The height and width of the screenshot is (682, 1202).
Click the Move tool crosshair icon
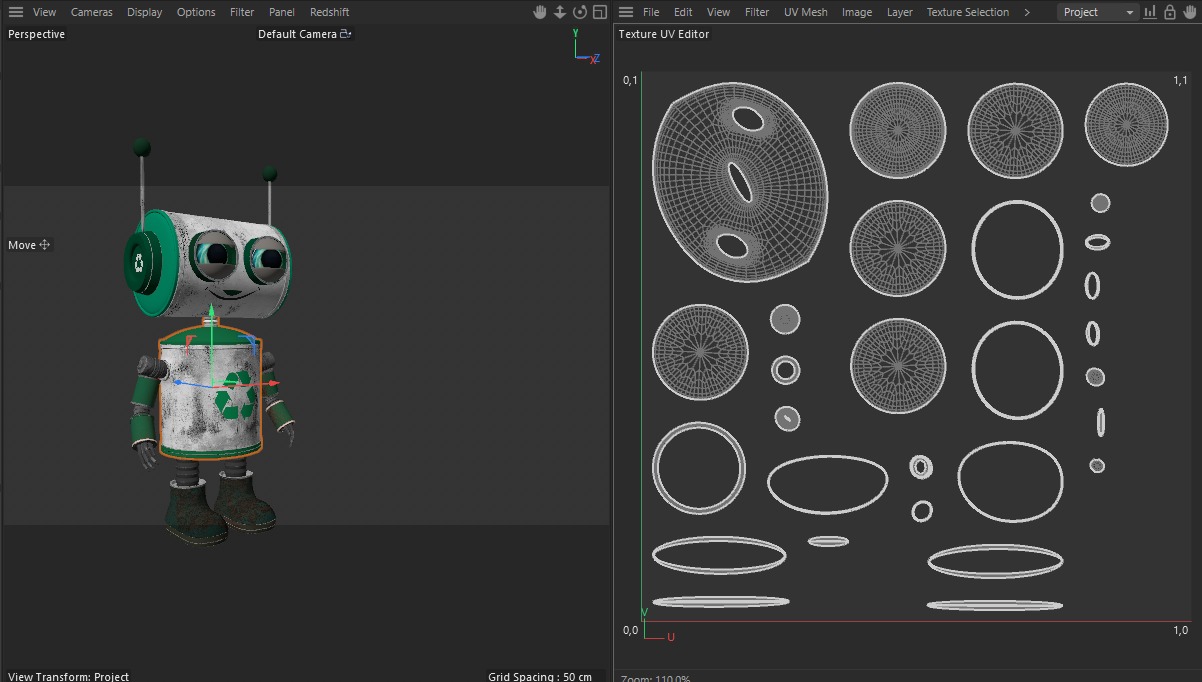tap(44, 245)
